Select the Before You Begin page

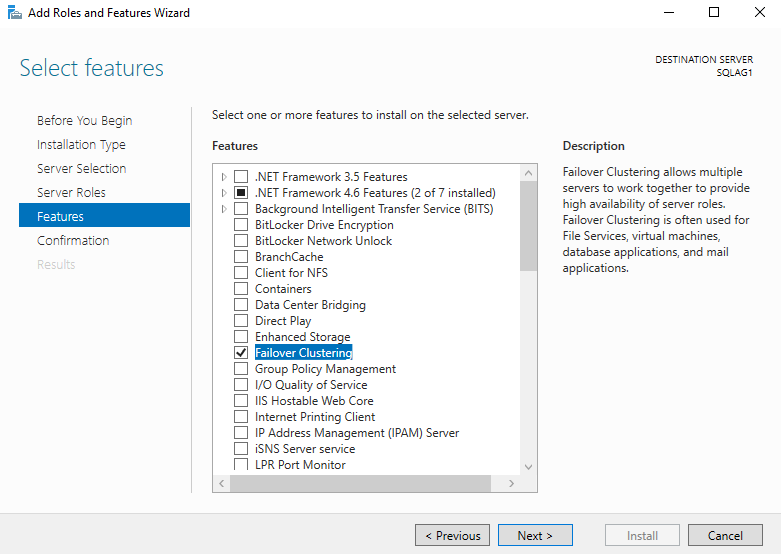point(84,120)
